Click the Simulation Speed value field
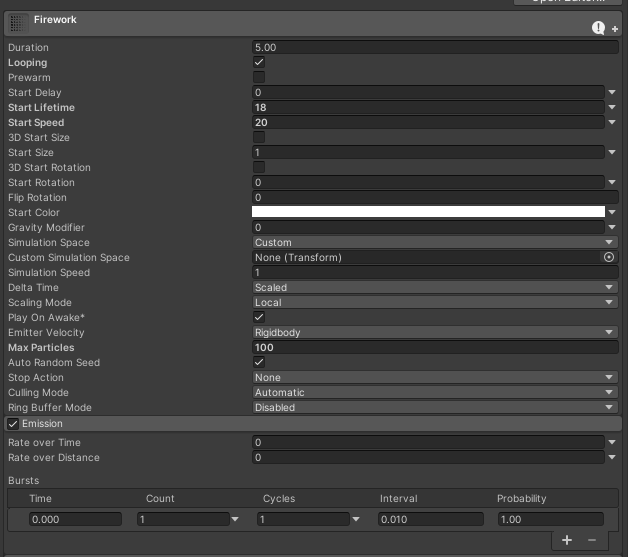Screen dimensions: 628x557 pos(435,272)
